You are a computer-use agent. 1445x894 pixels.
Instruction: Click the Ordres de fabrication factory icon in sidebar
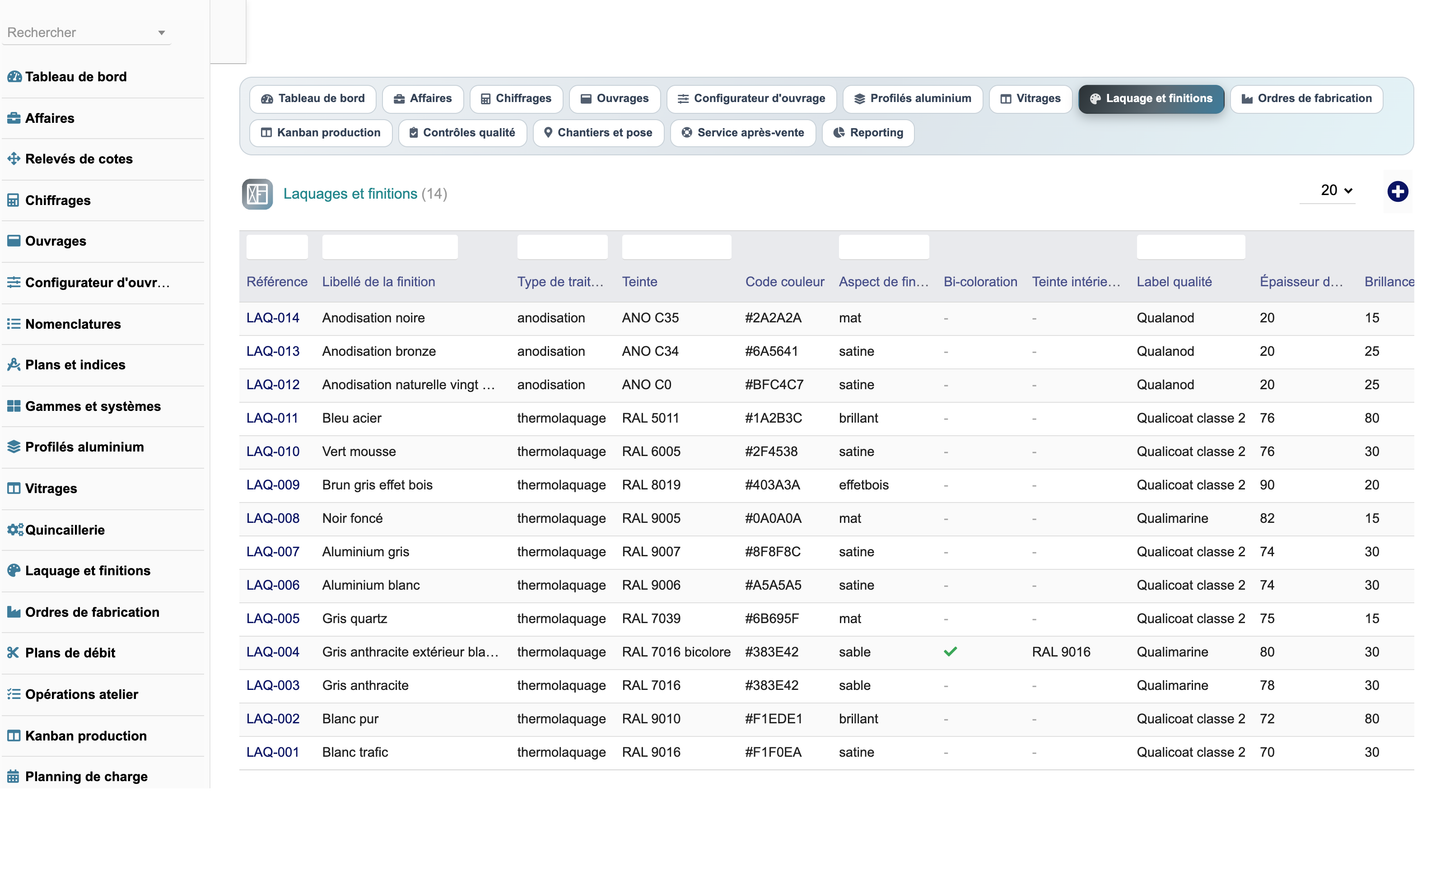pyautogui.click(x=14, y=612)
